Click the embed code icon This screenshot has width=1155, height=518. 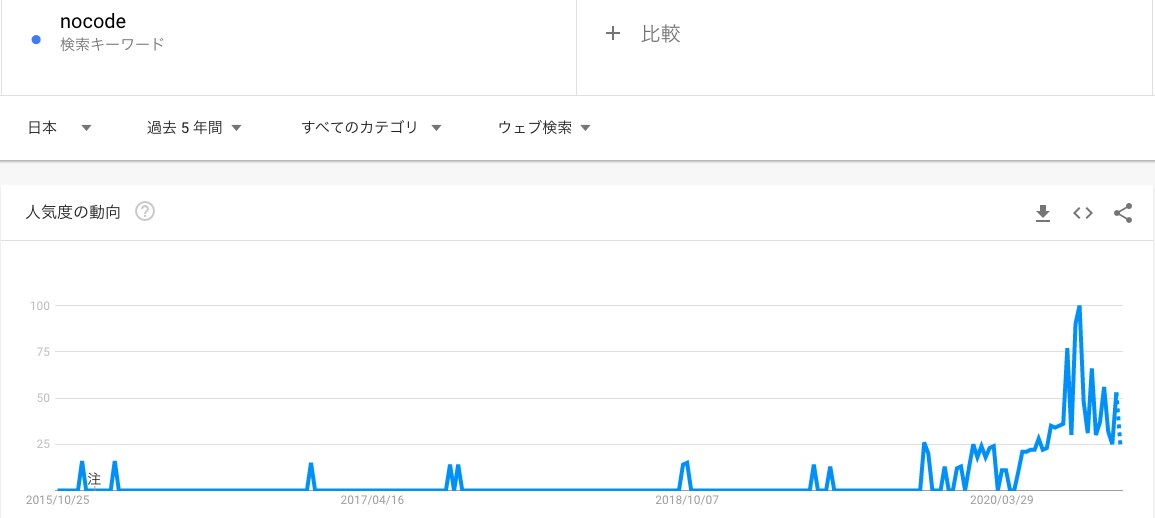(x=1083, y=213)
